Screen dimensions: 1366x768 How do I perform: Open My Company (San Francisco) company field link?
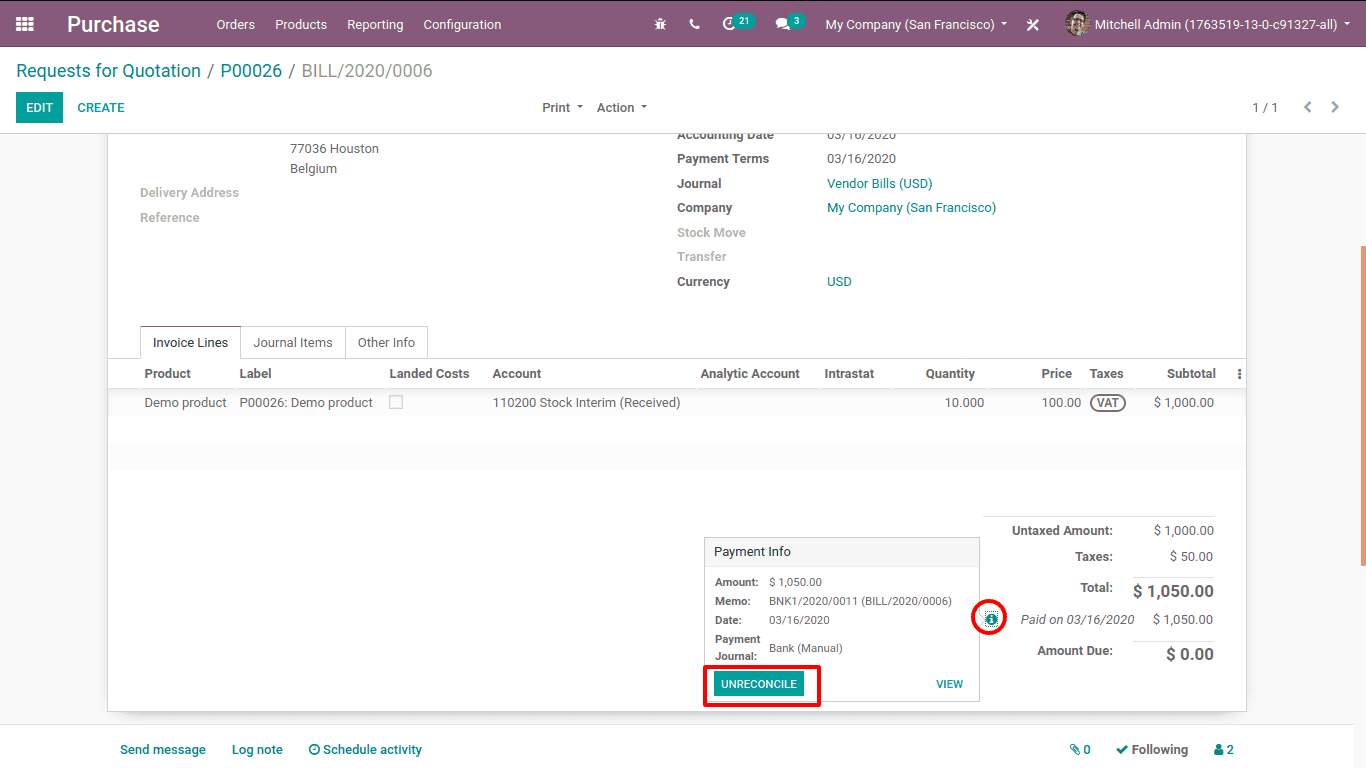pyautogui.click(x=911, y=208)
